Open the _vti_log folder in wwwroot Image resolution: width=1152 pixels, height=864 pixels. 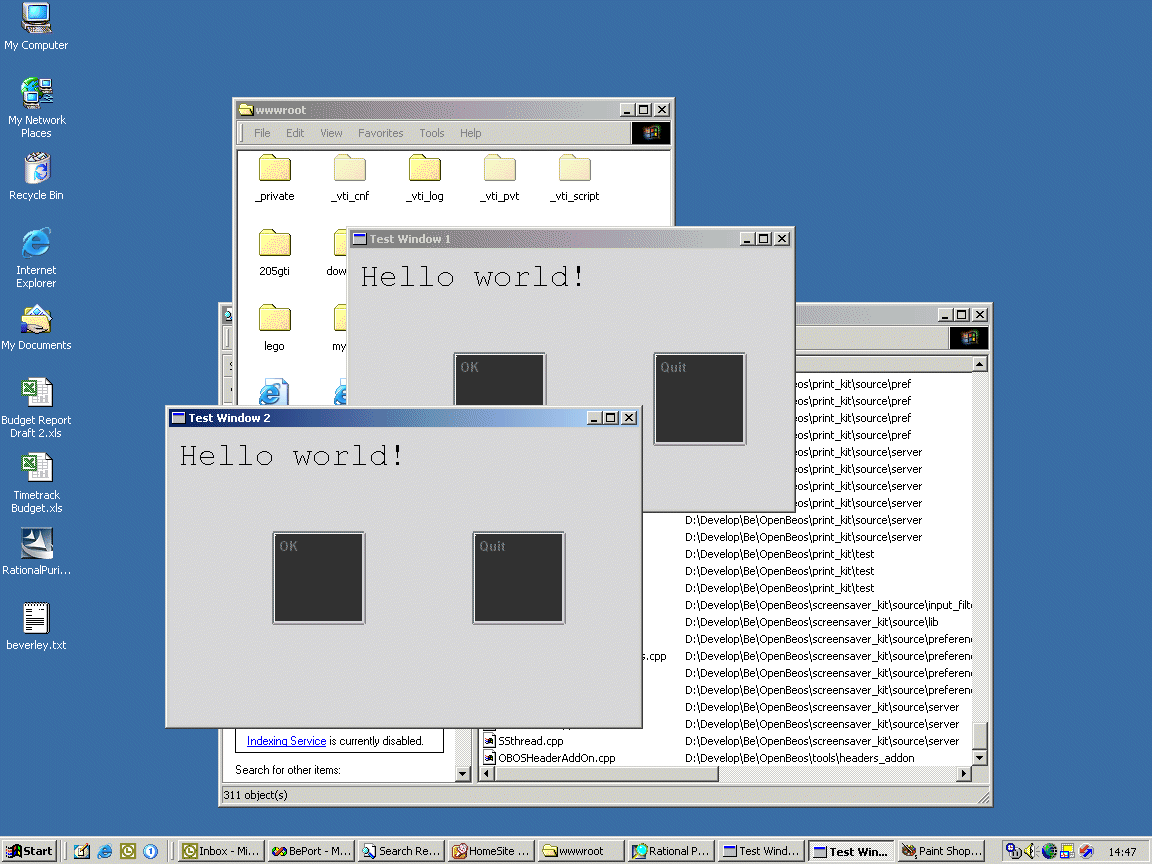pos(424,169)
